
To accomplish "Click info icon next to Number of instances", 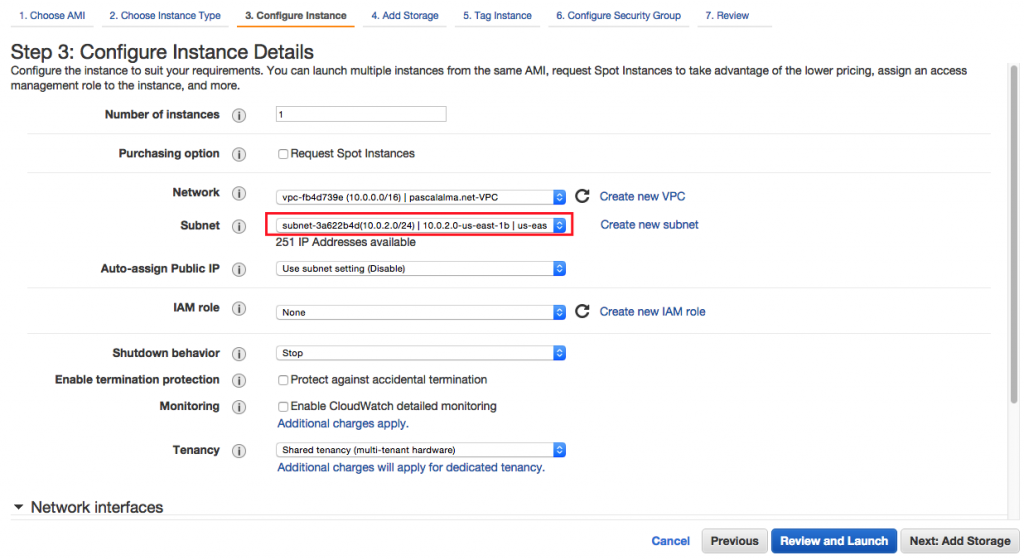I will [239, 115].
